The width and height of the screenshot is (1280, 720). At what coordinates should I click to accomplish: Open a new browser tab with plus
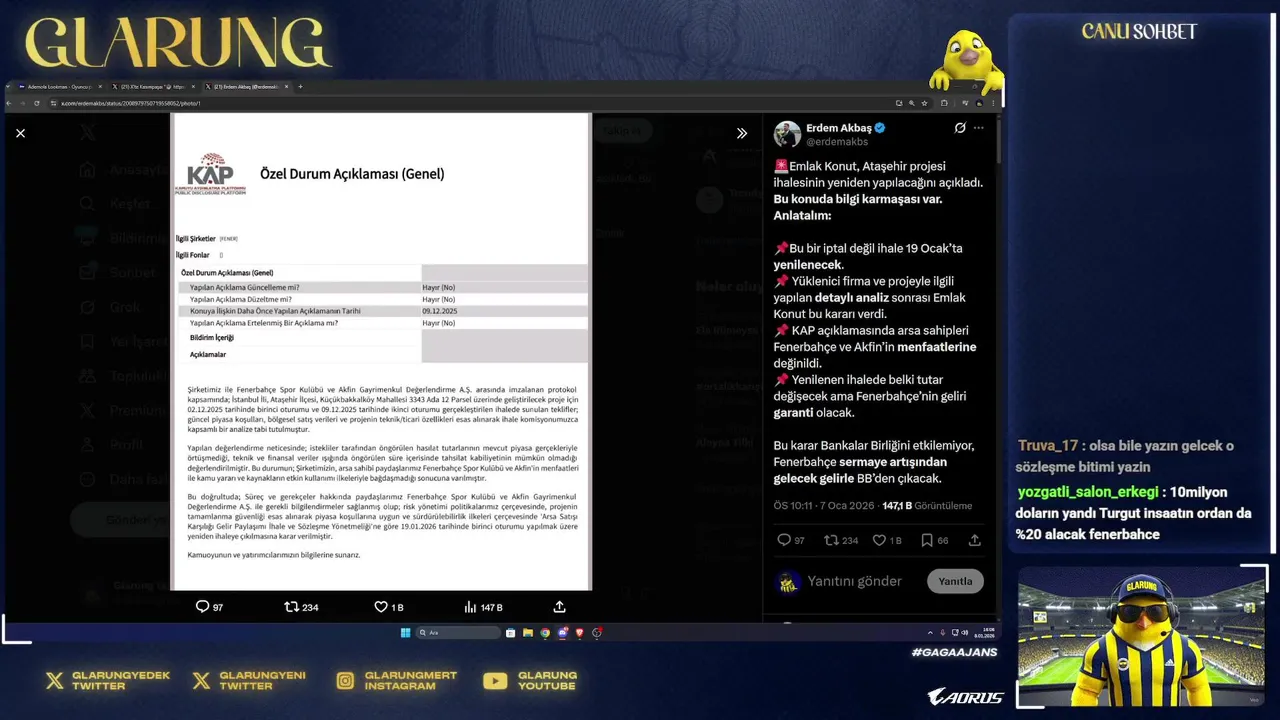[300, 87]
